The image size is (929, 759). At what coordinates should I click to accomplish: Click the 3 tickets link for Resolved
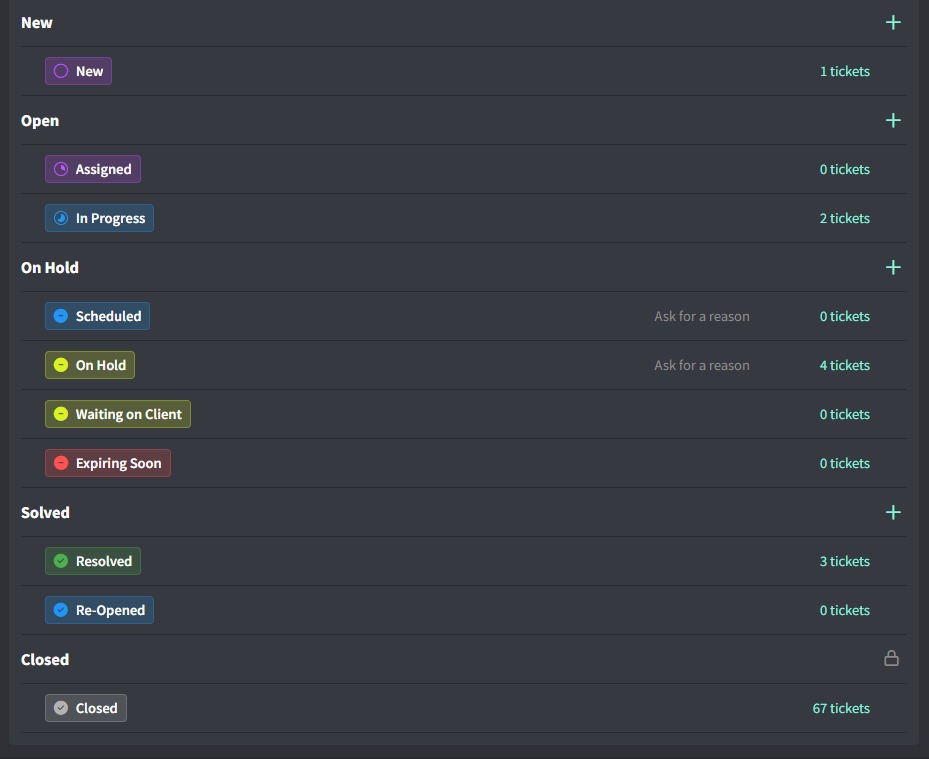[844, 561]
